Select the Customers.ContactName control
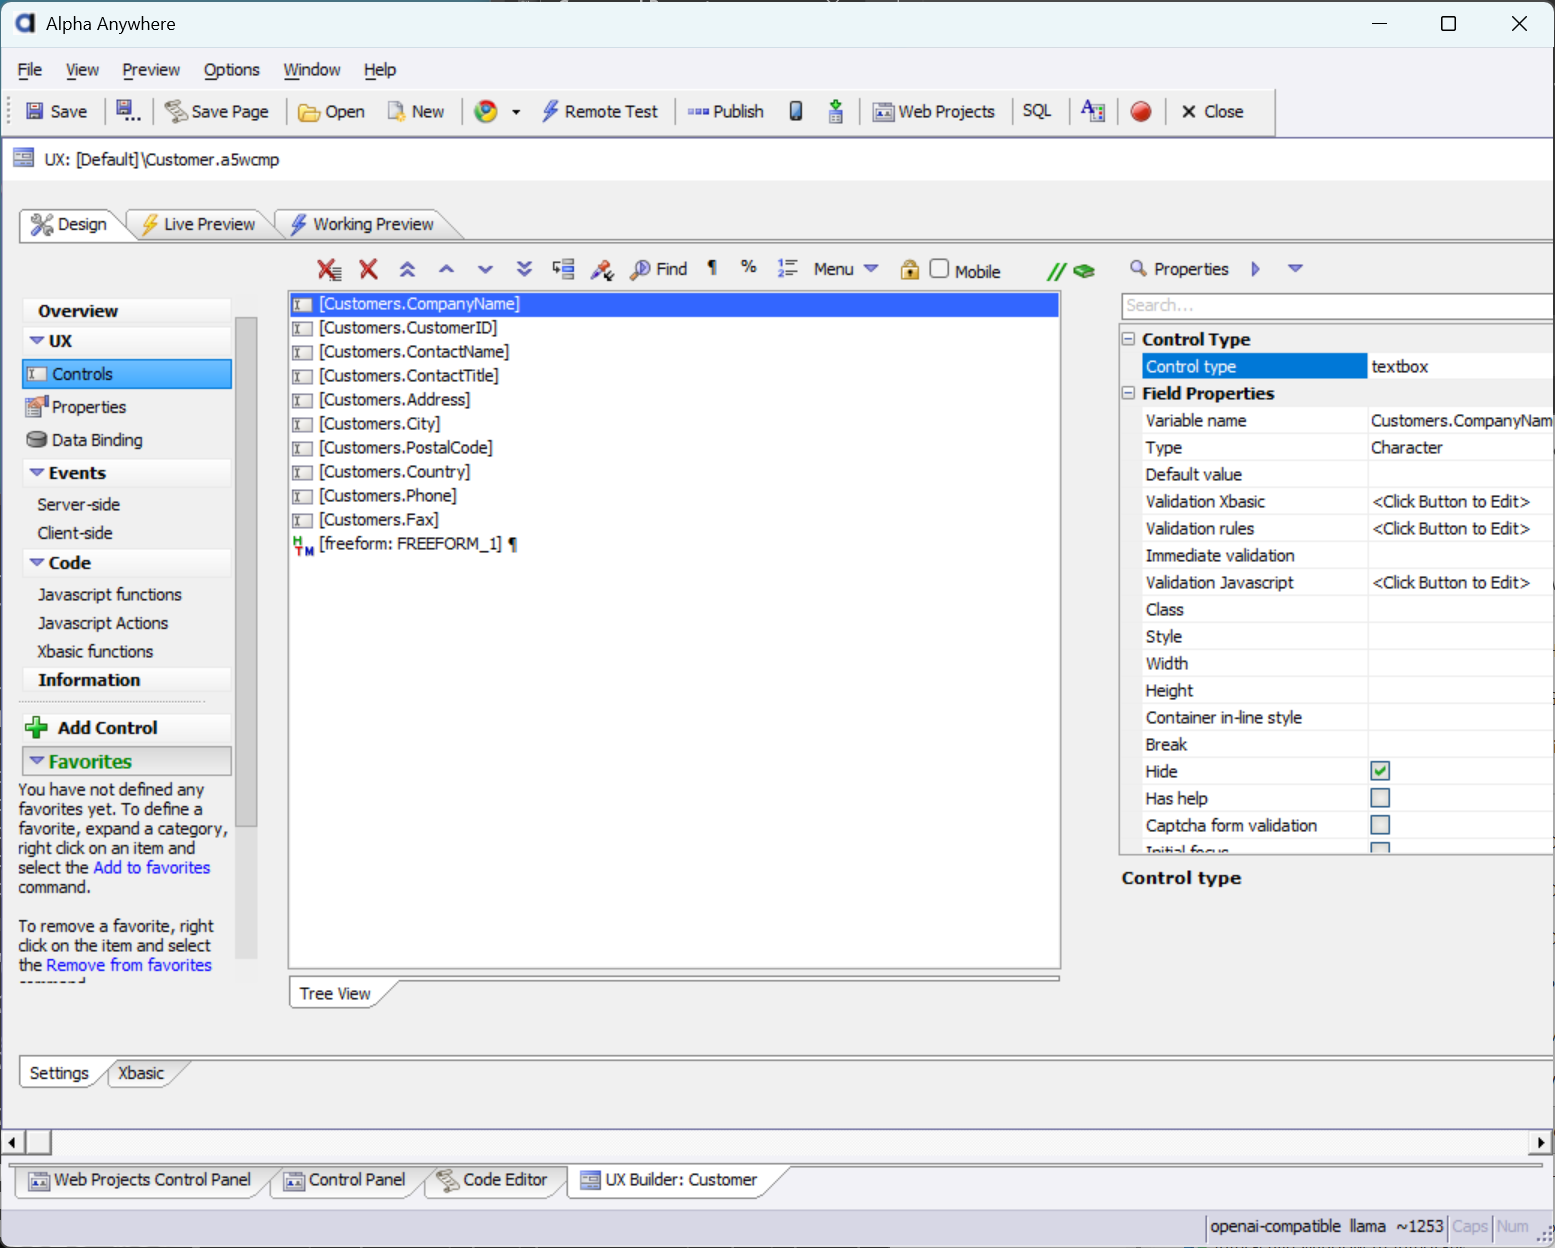Viewport: 1555px width, 1248px height. tap(414, 352)
